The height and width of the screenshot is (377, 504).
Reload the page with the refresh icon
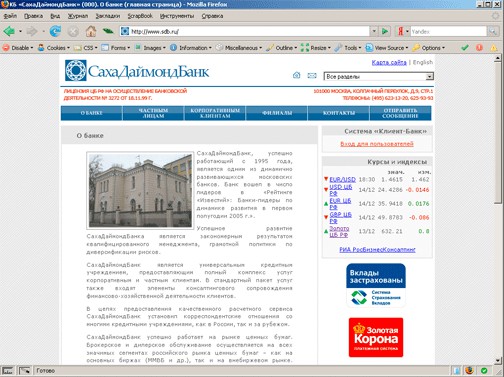pos(55,32)
